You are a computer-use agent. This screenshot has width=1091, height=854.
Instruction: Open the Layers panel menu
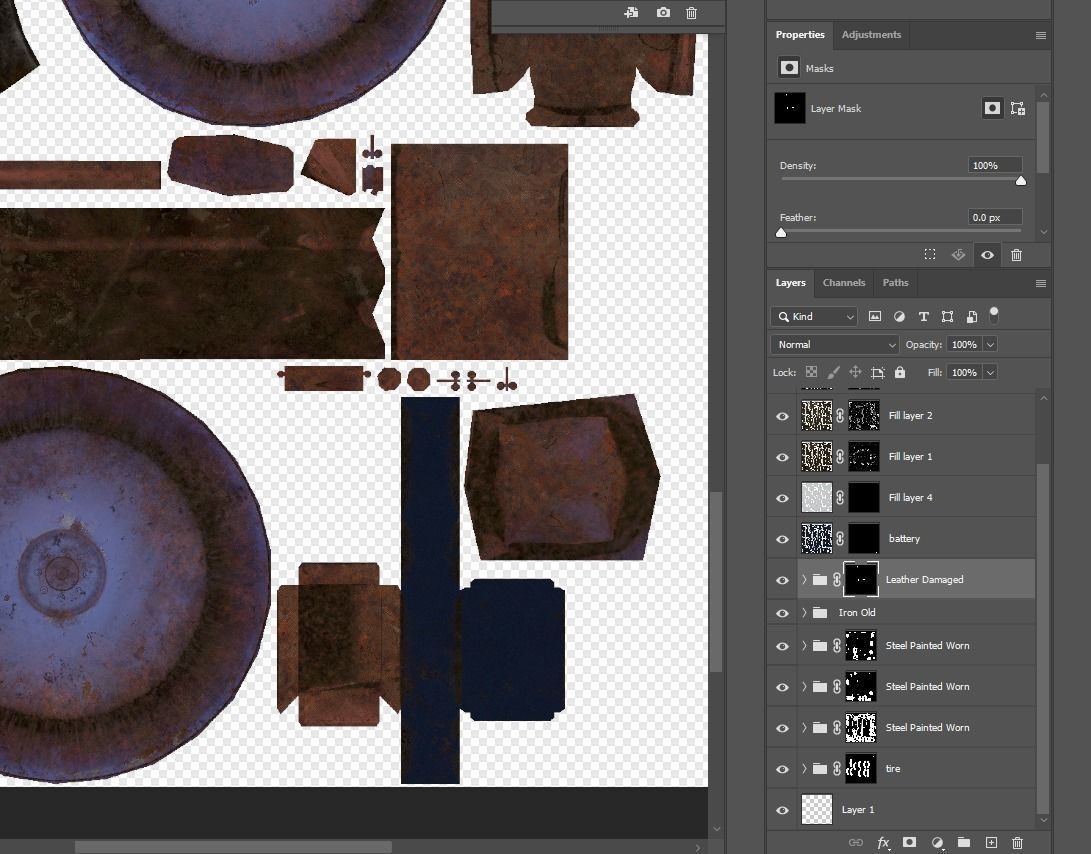pyautogui.click(x=1040, y=283)
